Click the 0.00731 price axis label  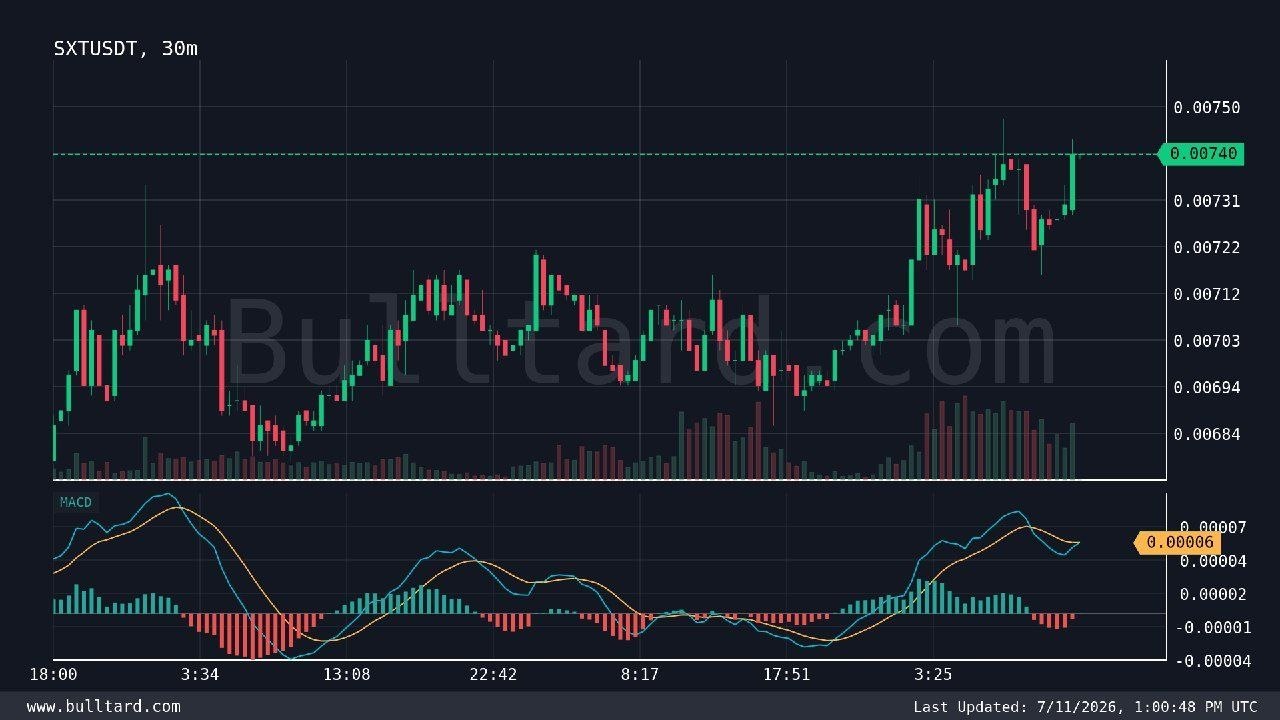[1207, 201]
